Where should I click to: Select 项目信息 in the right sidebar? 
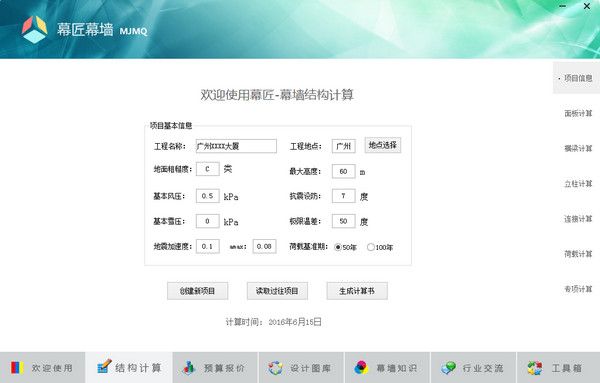(577, 78)
